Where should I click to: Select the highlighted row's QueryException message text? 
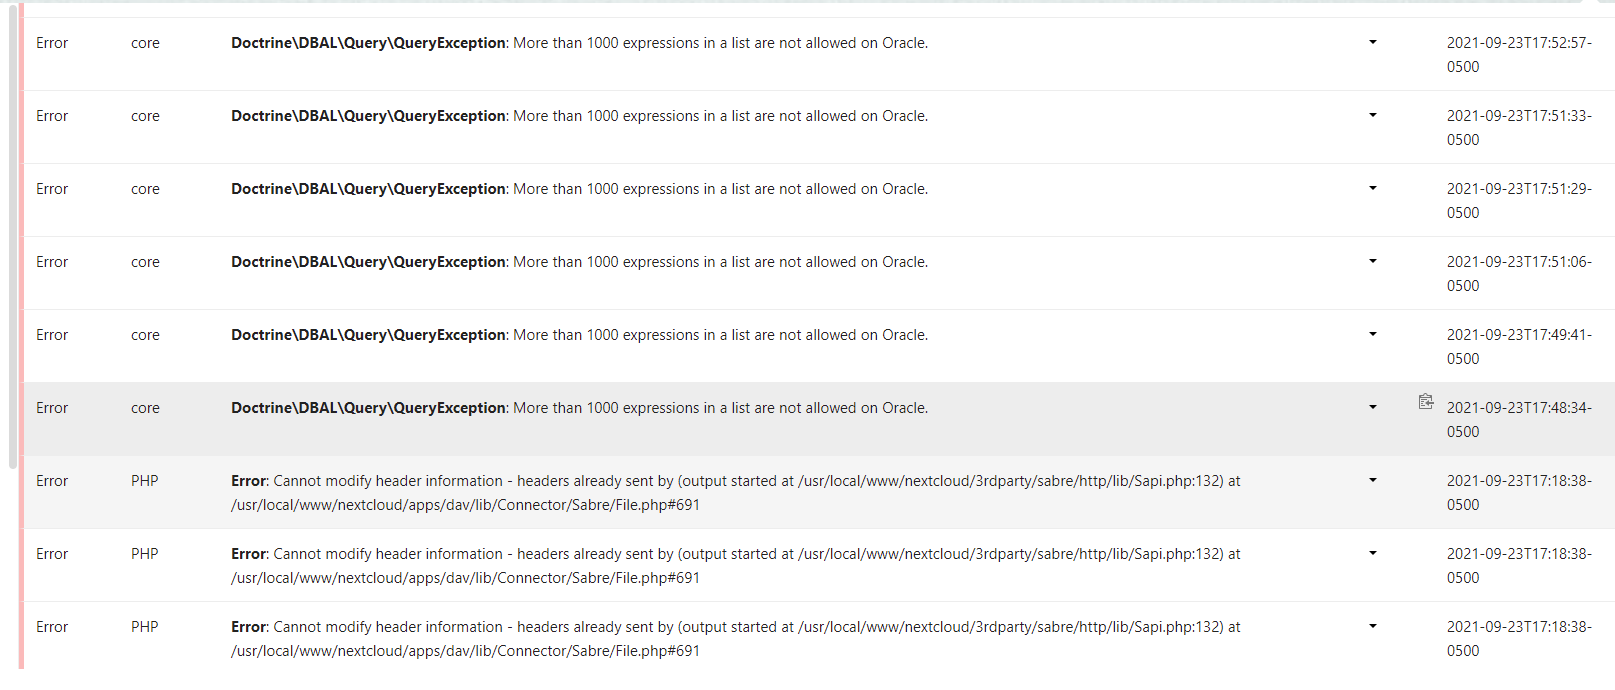(x=579, y=408)
